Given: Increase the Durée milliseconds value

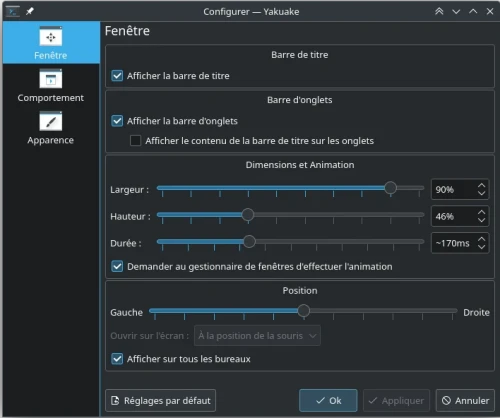Looking at the screenshot, I should pyautogui.click(x=481, y=239).
